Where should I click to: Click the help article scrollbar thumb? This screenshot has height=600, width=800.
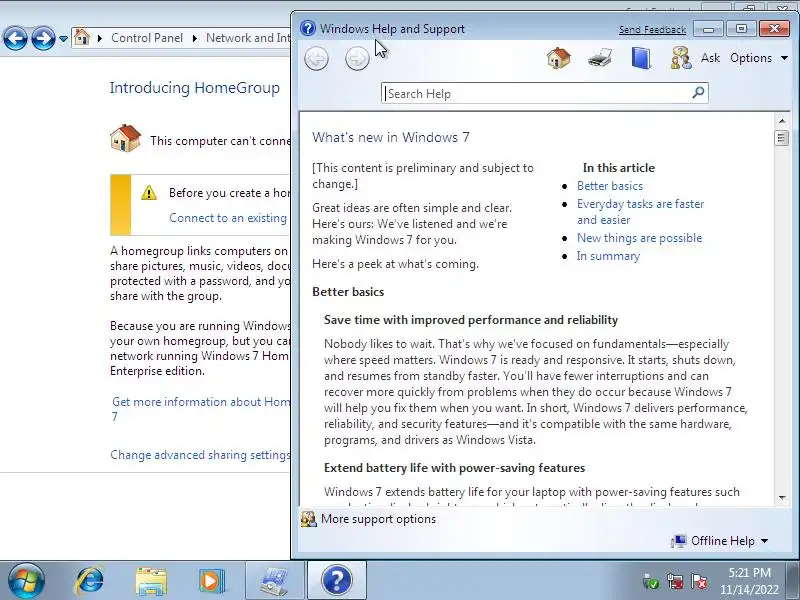pos(781,138)
